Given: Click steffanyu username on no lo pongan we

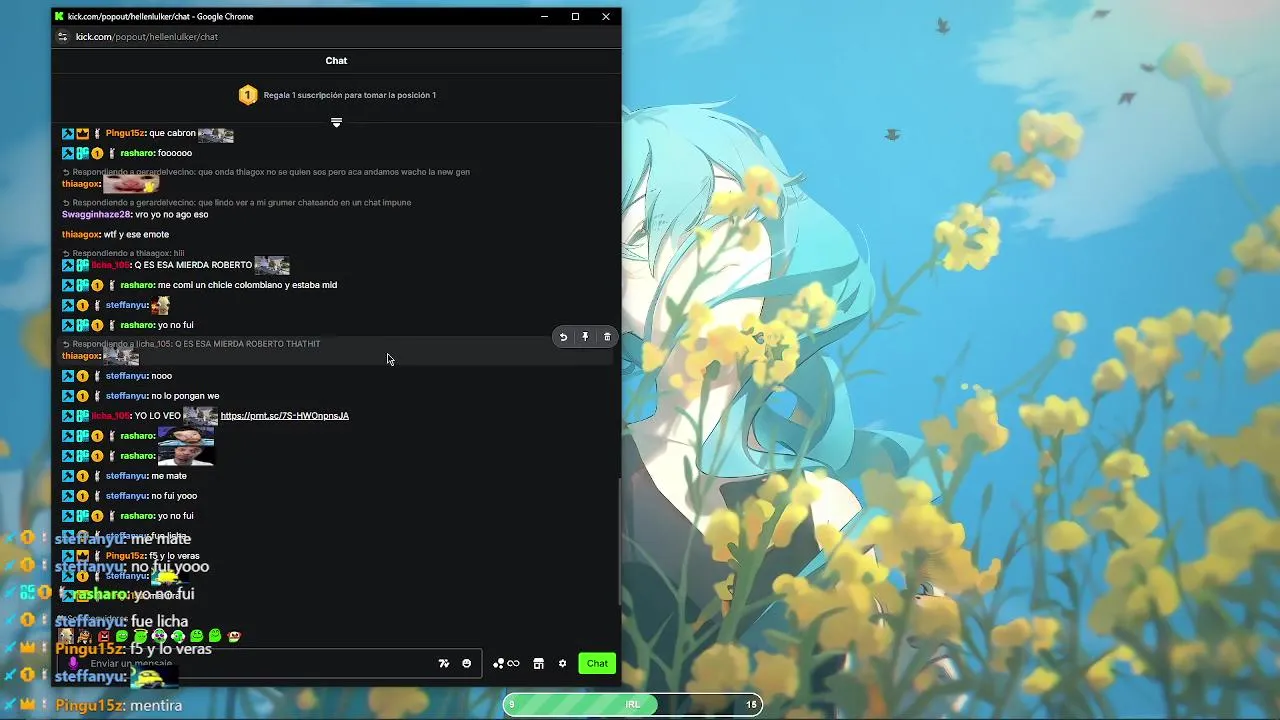Looking at the screenshot, I should [126, 396].
